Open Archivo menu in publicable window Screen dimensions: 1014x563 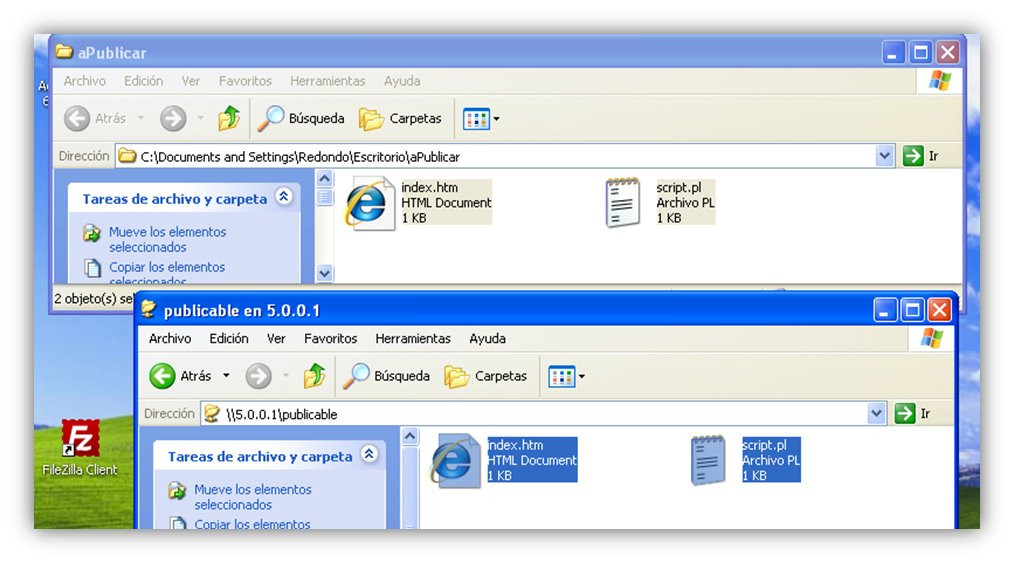170,338
